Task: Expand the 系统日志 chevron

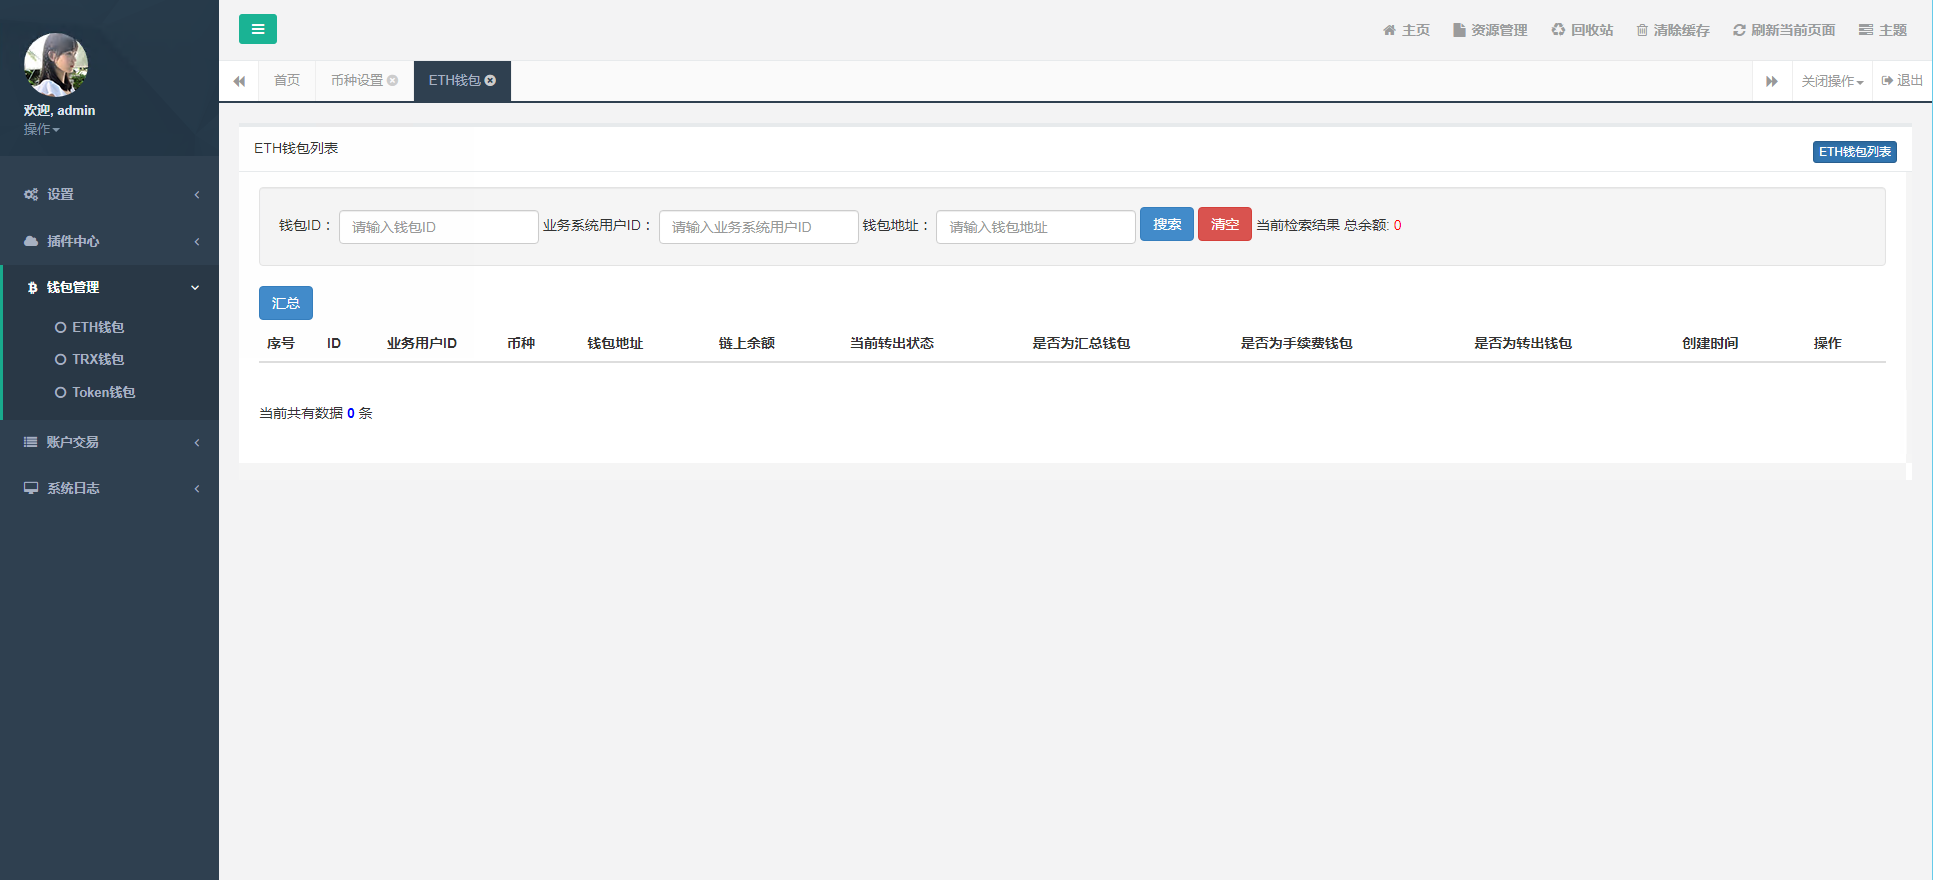Action: pyautogui.click(x=197, y=488)
